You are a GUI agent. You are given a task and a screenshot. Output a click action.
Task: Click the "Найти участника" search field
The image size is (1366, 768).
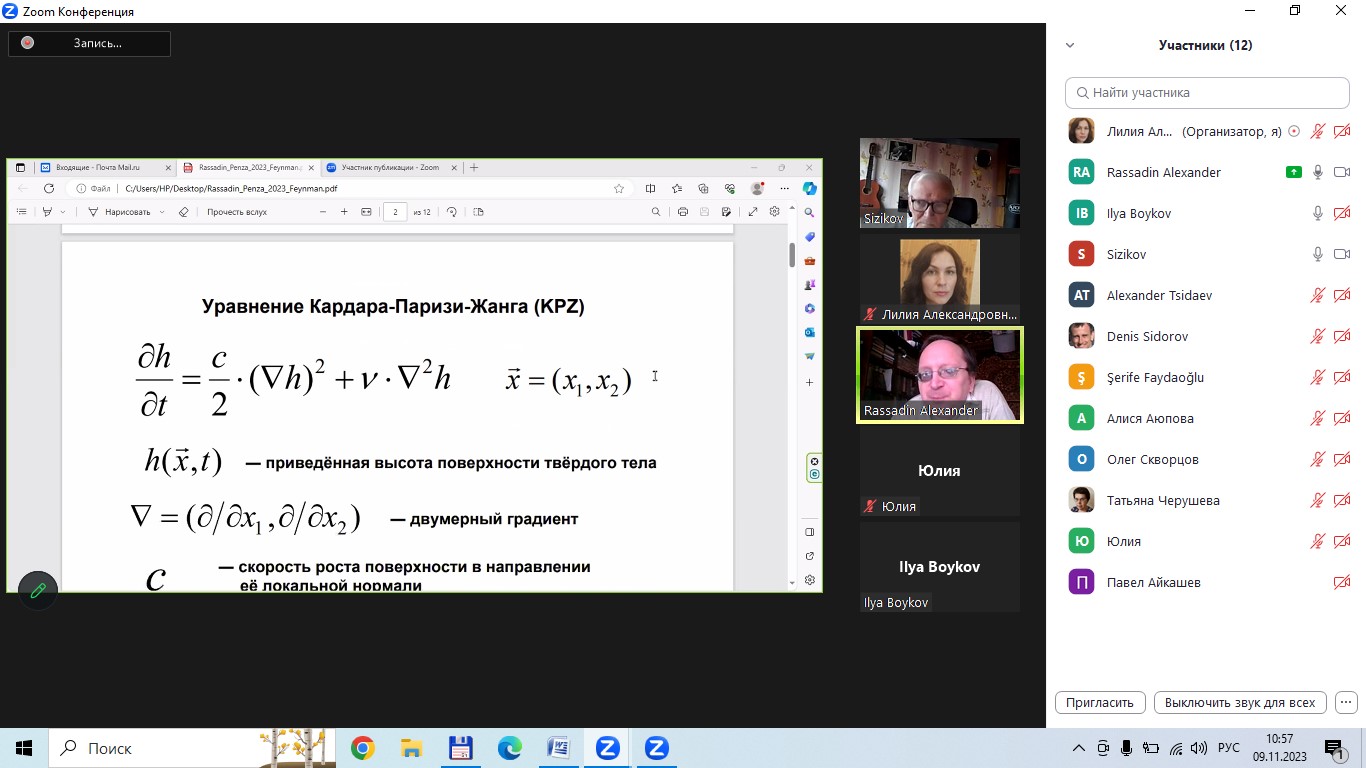click(x=1207, y=92)
